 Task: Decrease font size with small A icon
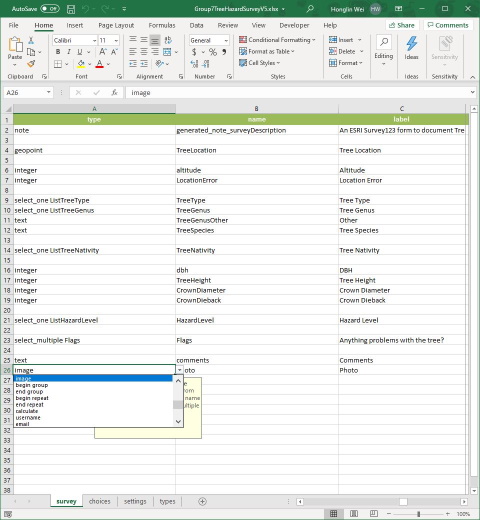pos(114,52)
